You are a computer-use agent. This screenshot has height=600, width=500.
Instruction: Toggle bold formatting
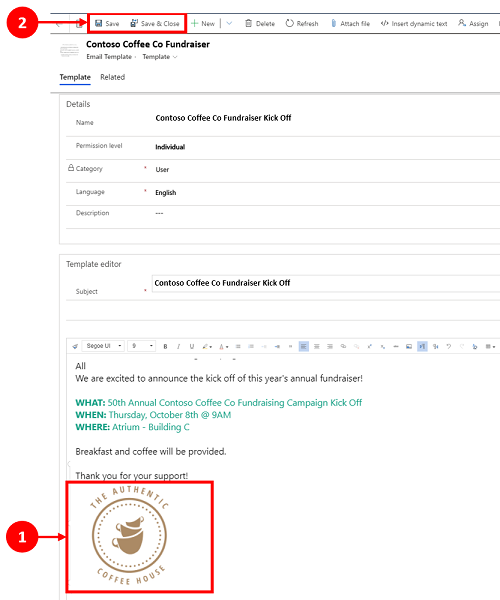(165, 346)
